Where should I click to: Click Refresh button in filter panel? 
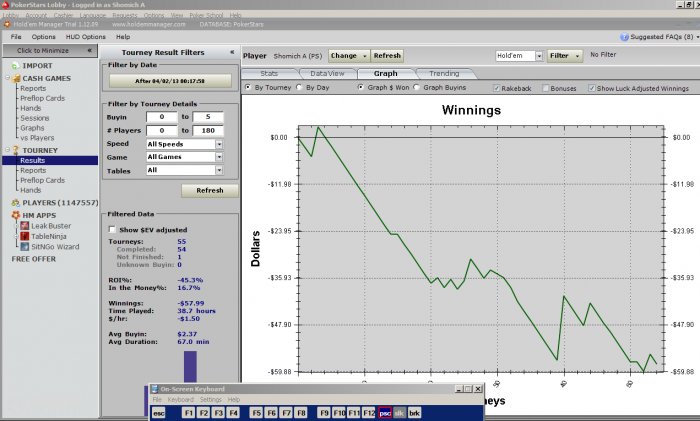(209, 190)
